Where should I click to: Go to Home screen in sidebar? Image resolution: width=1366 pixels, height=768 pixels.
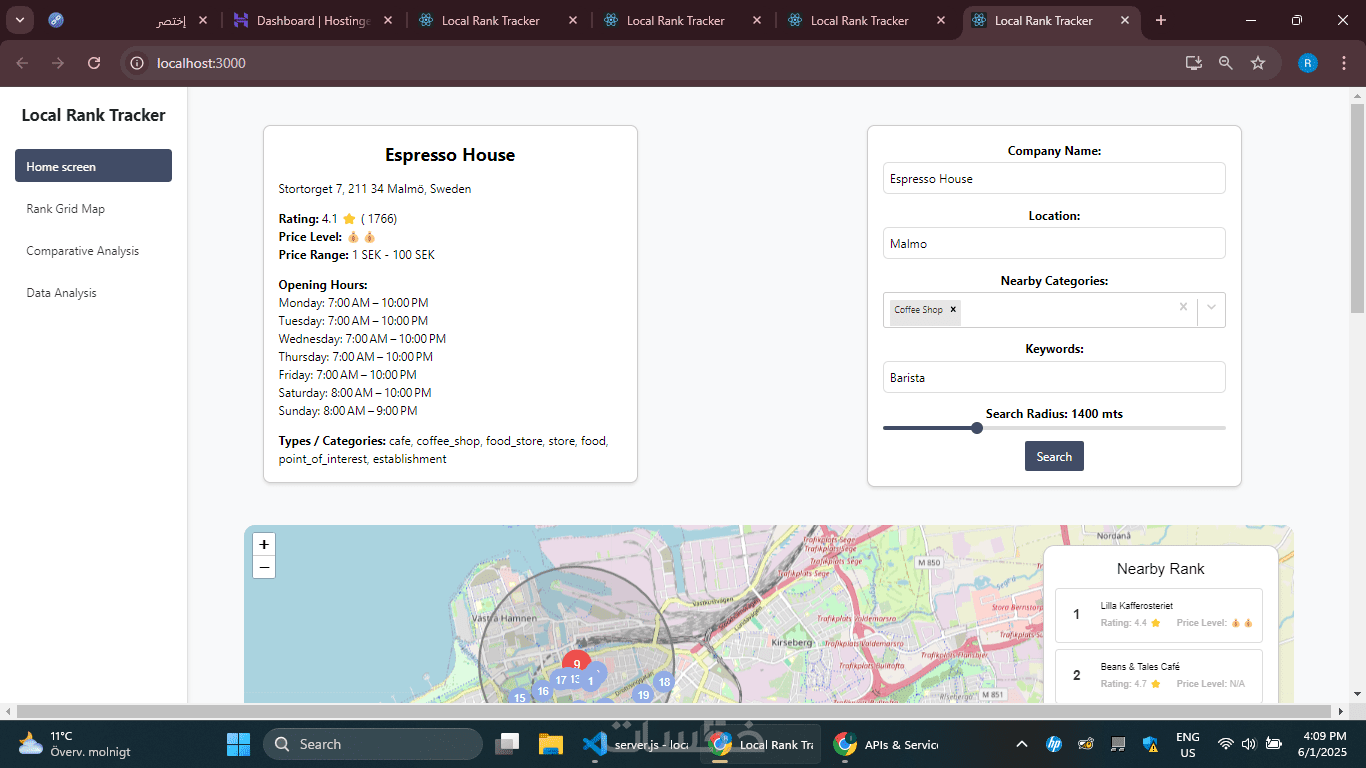[93, 166]
